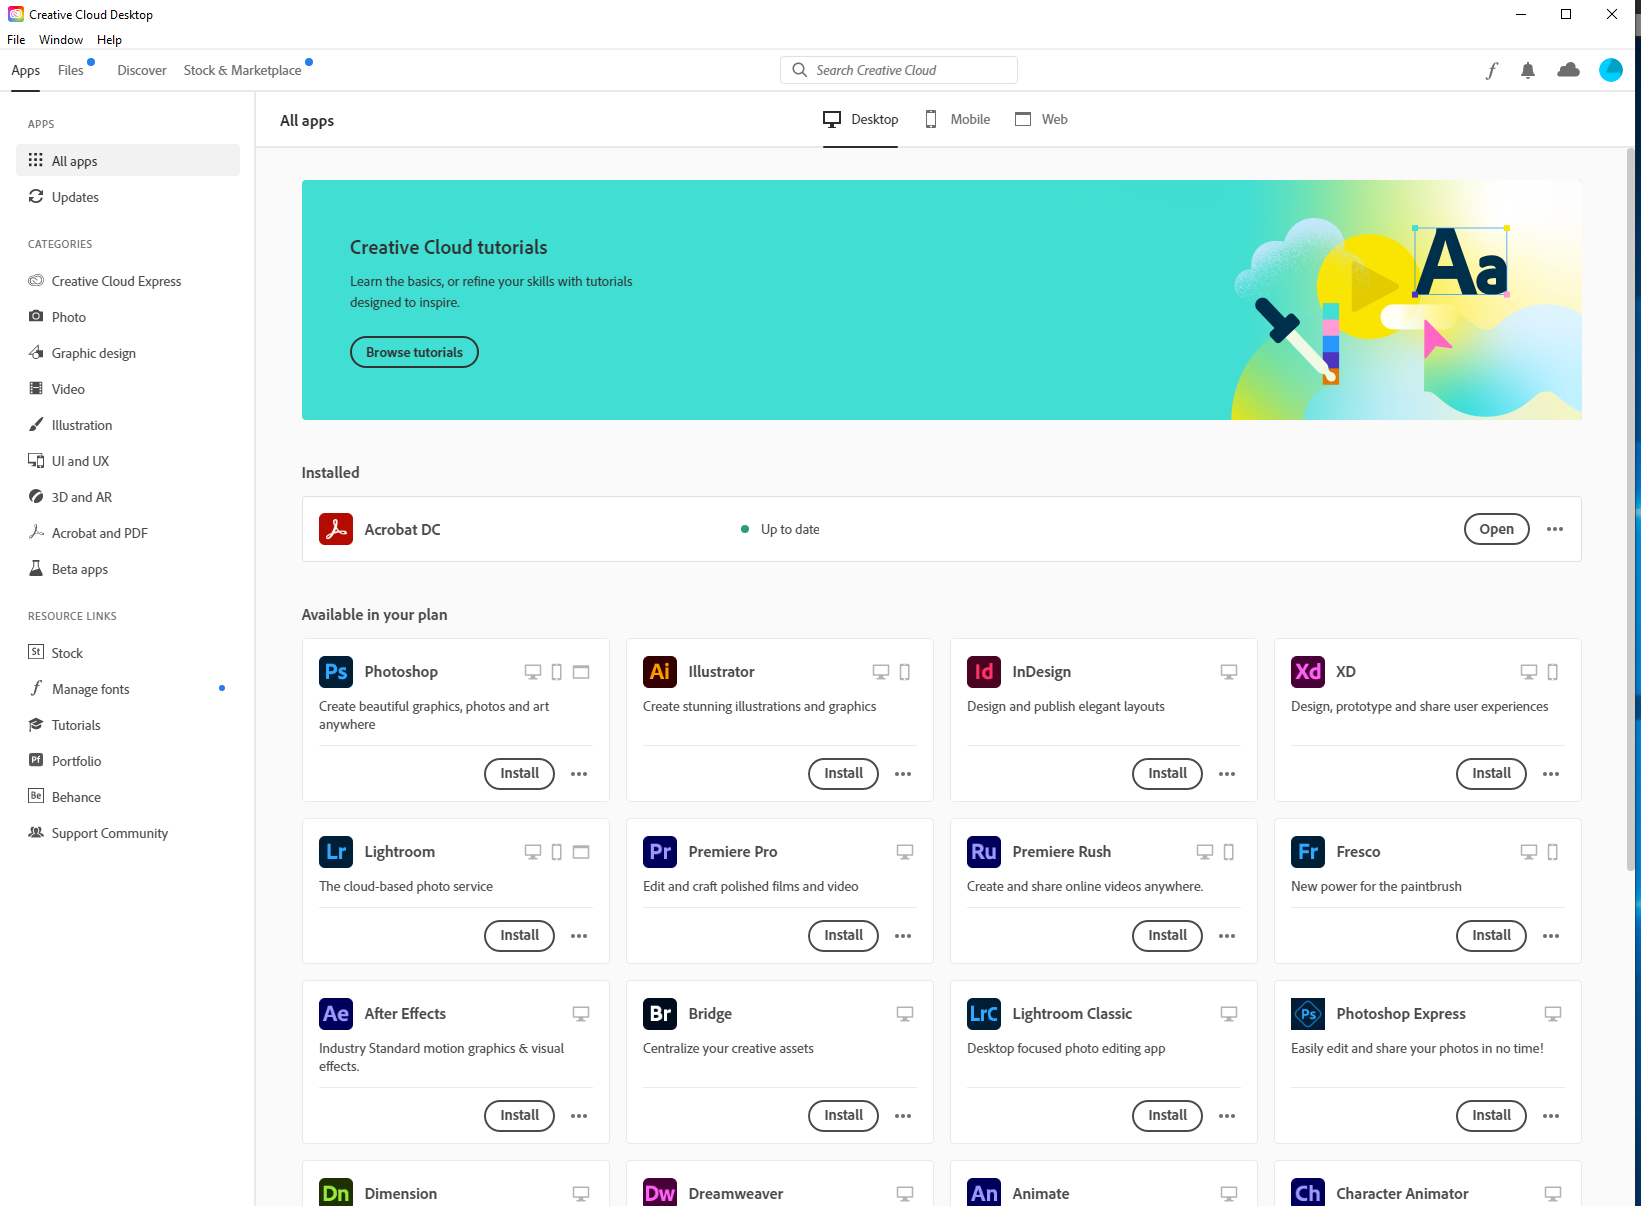
Task: Click the Photoshop app icon
Action: pos(336,672)
